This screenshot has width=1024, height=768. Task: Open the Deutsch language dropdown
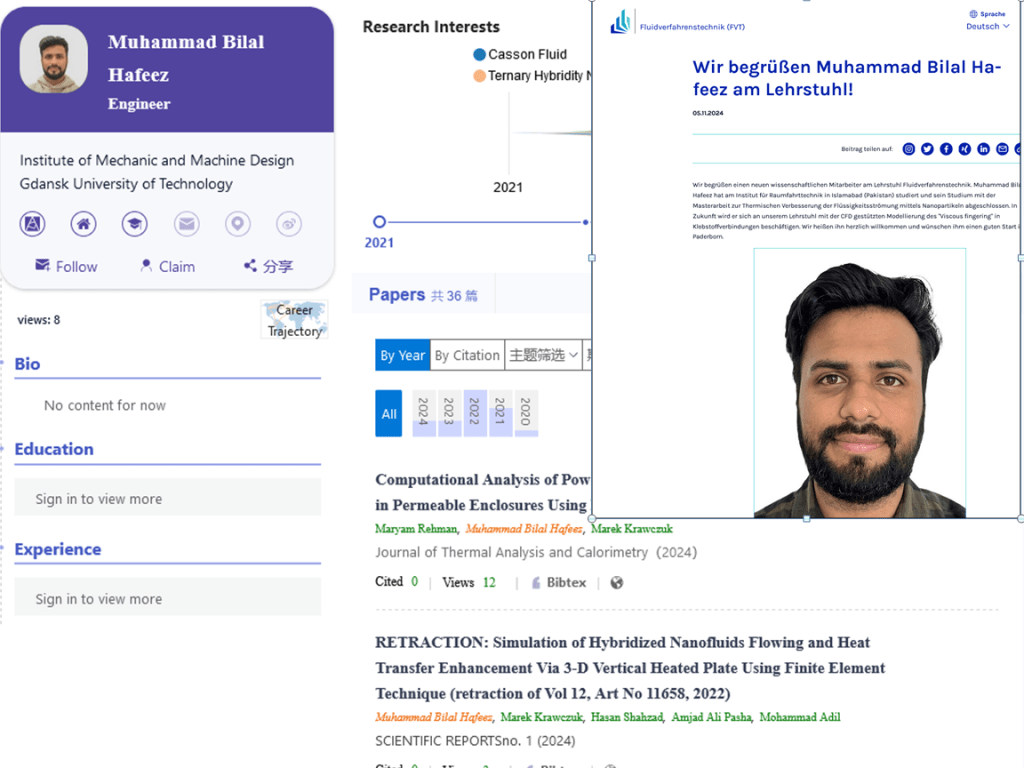[x=987, y=27]
